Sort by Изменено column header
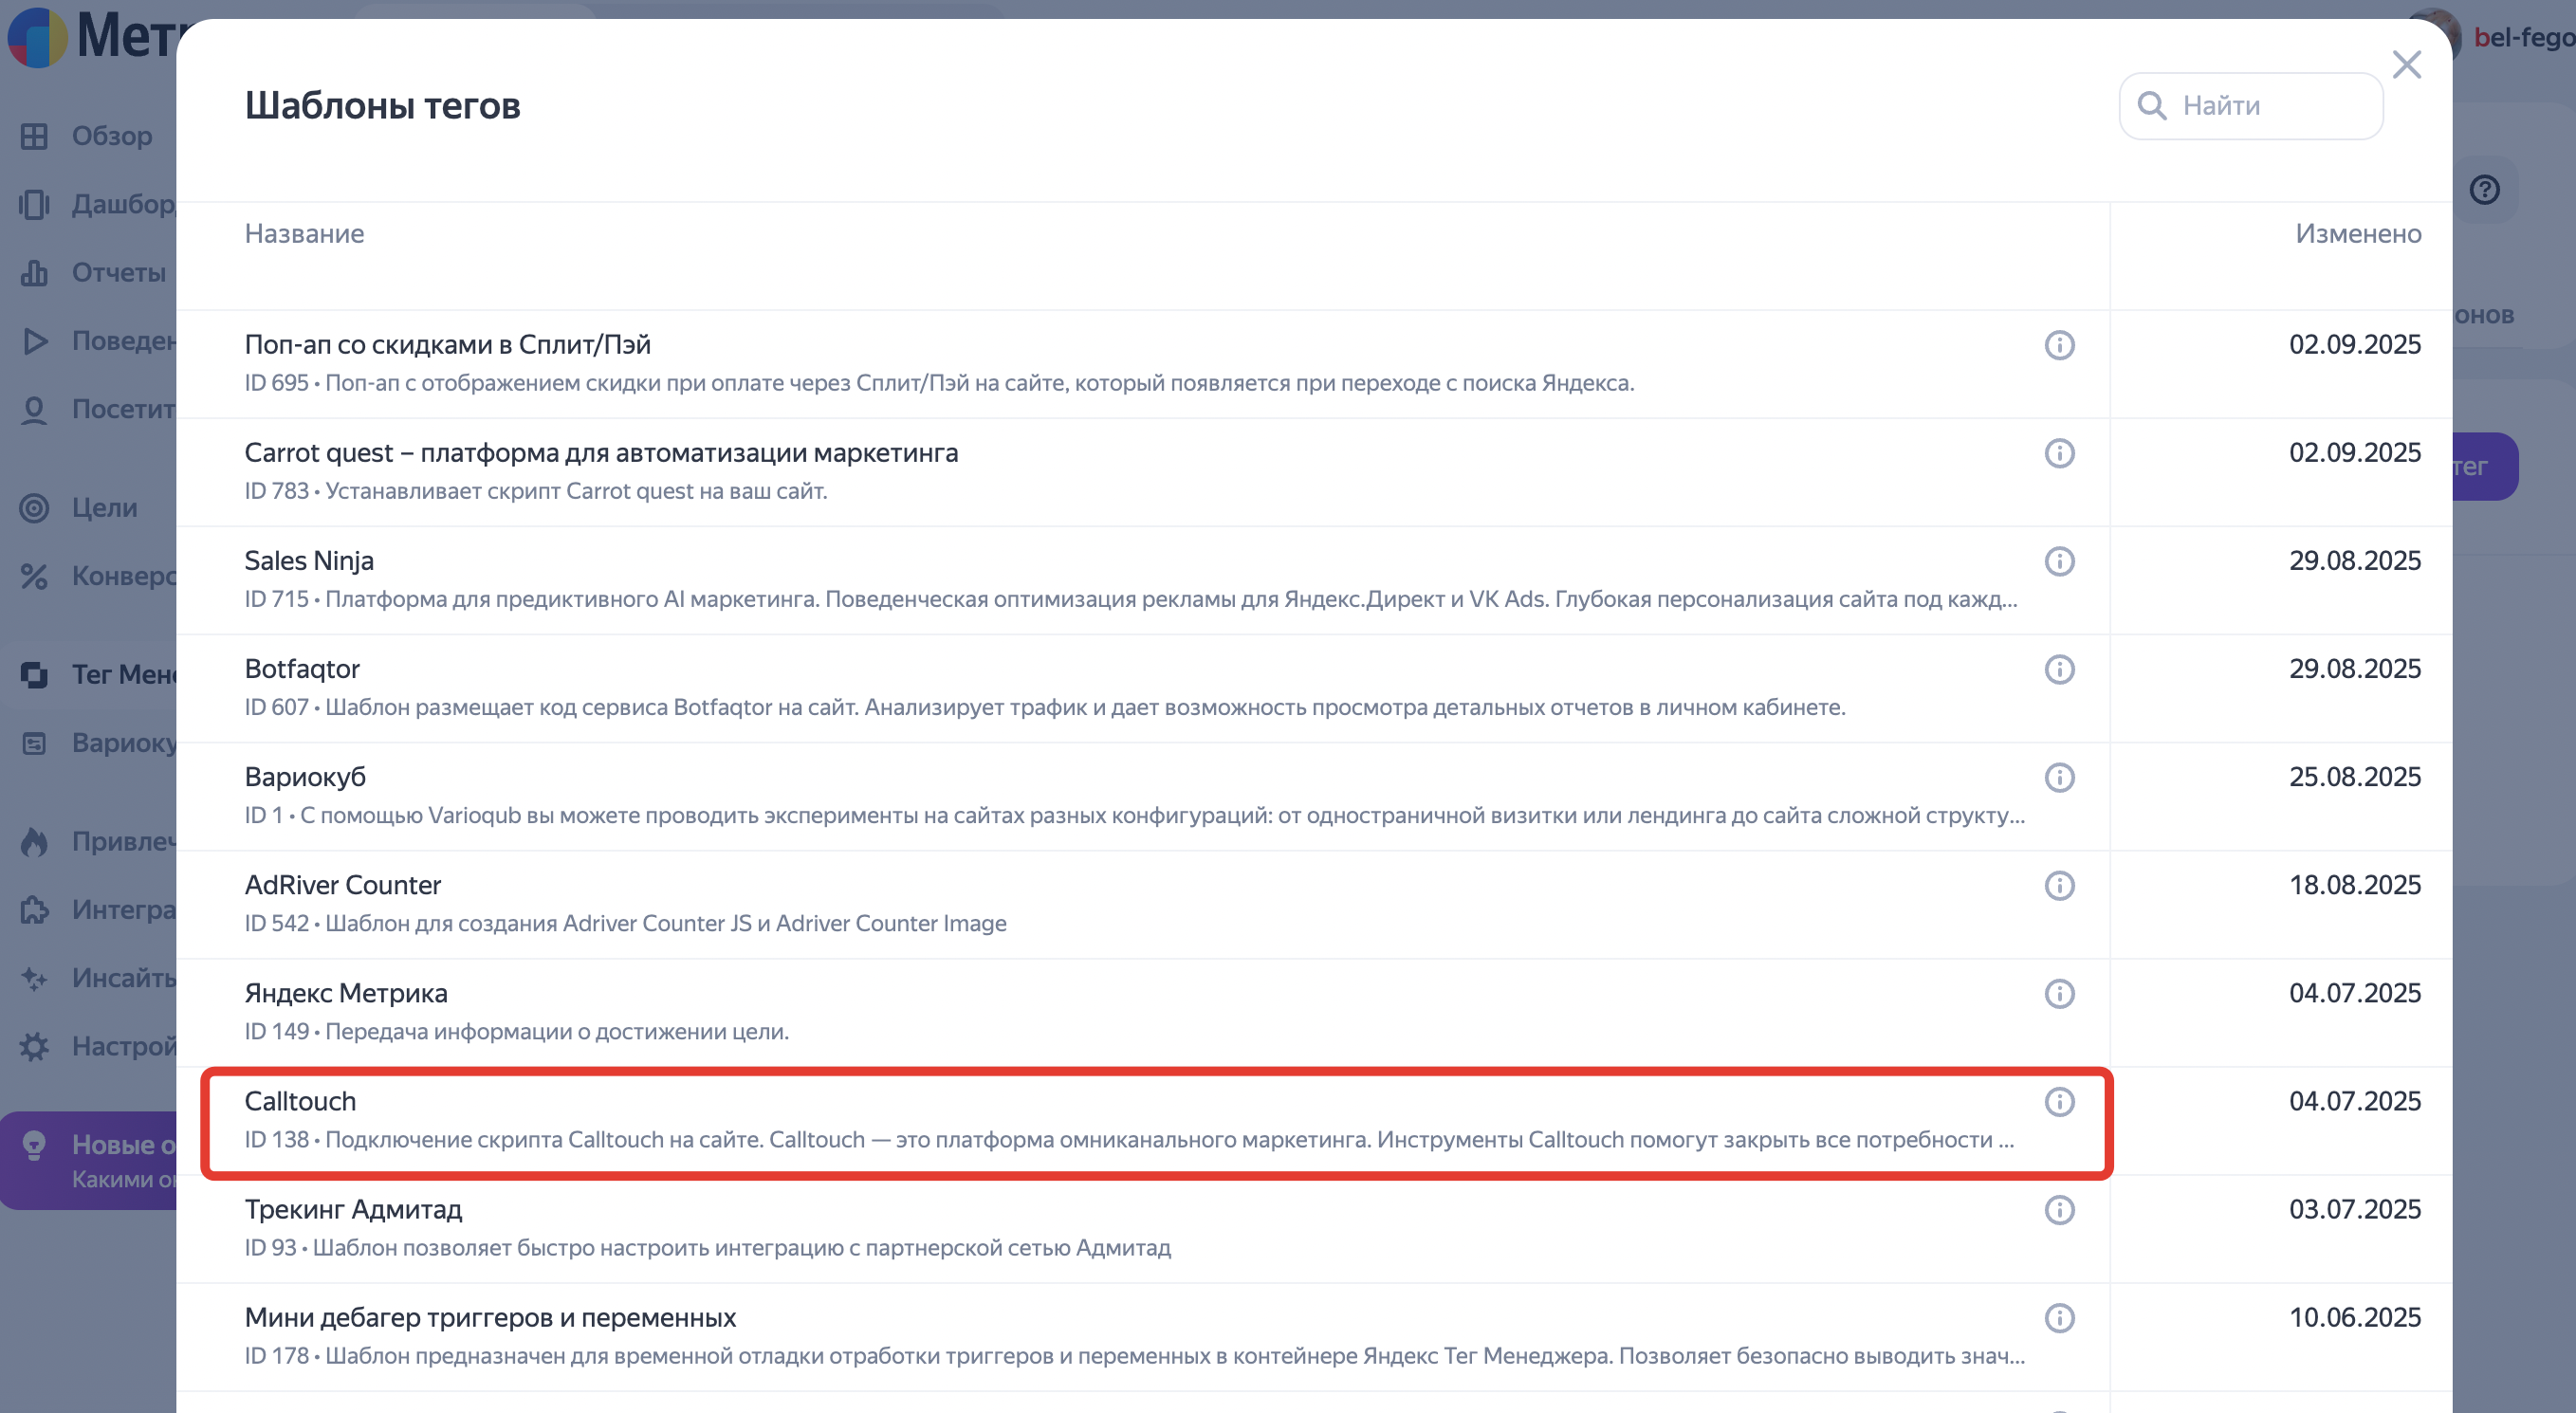Screen dimensions: 2576x1413 click(2357, 234)
